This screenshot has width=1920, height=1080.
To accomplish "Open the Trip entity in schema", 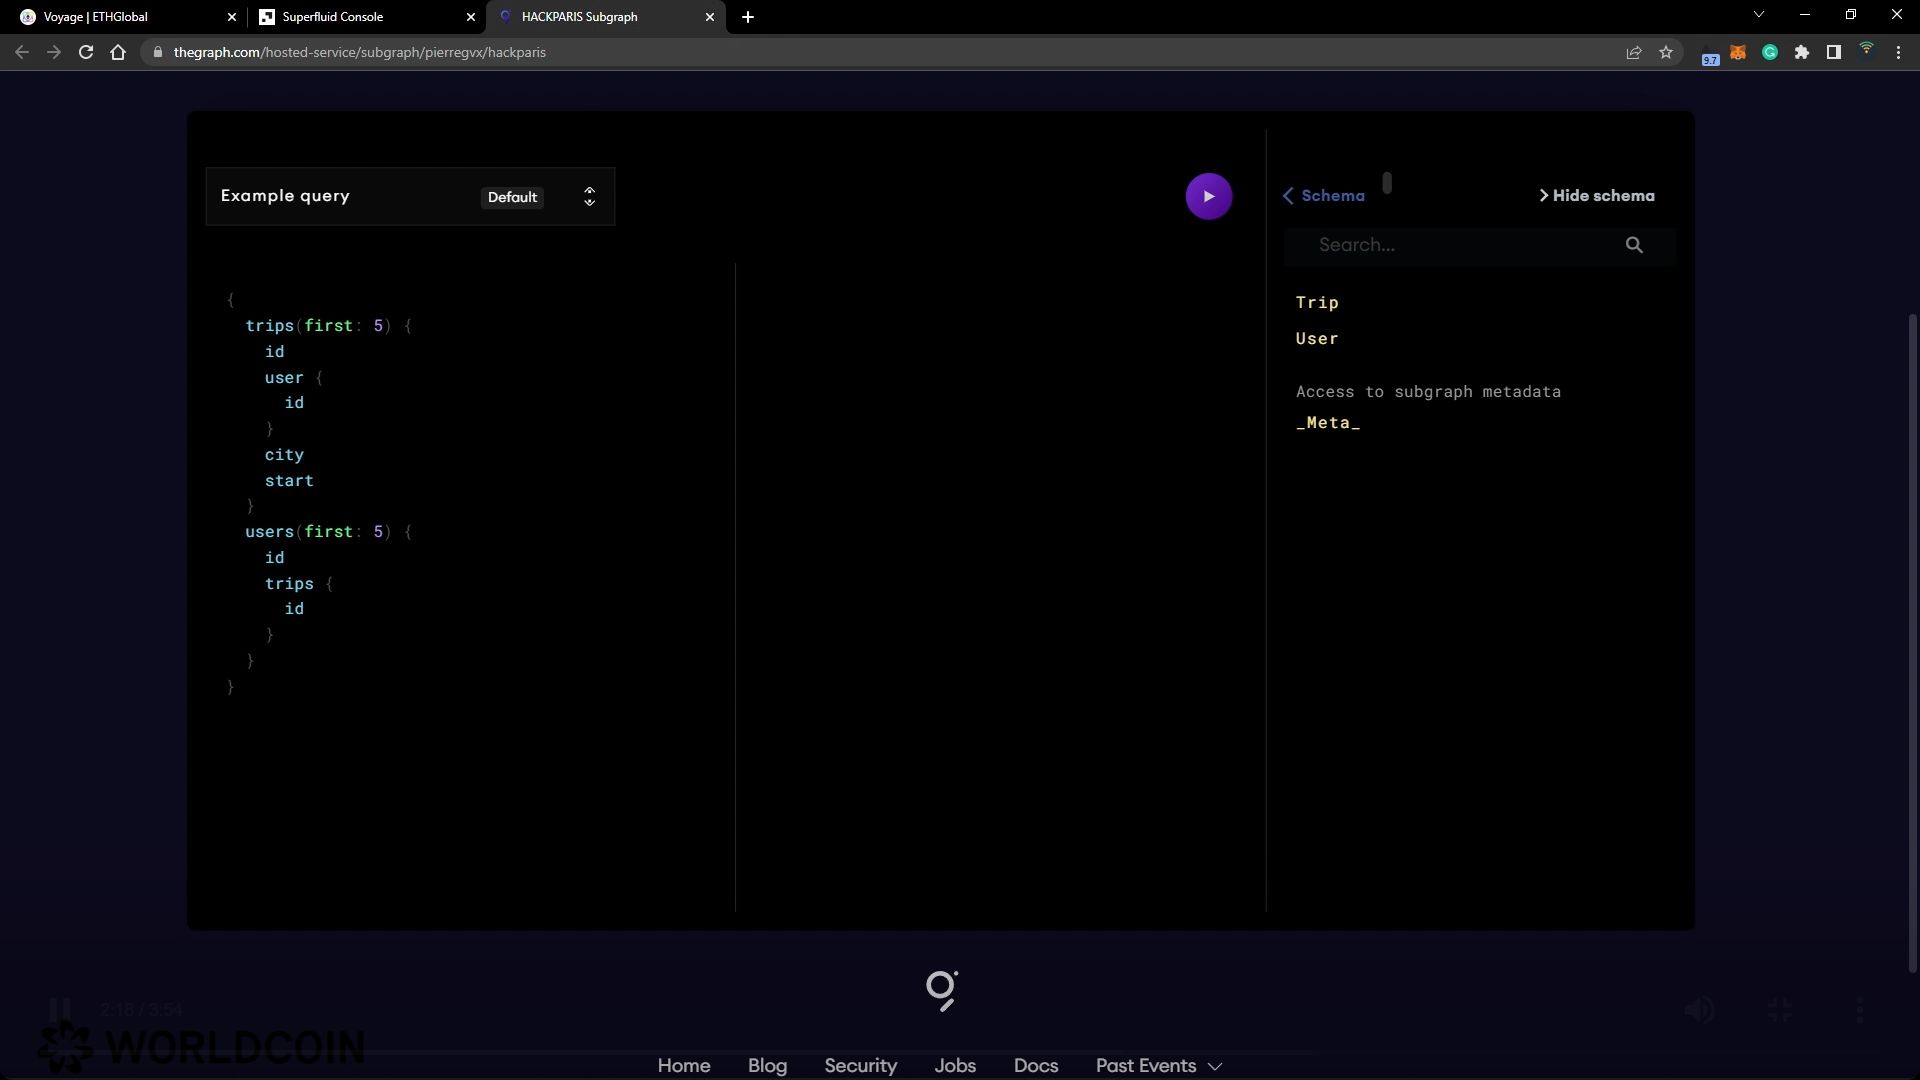I will (1317, 302).
